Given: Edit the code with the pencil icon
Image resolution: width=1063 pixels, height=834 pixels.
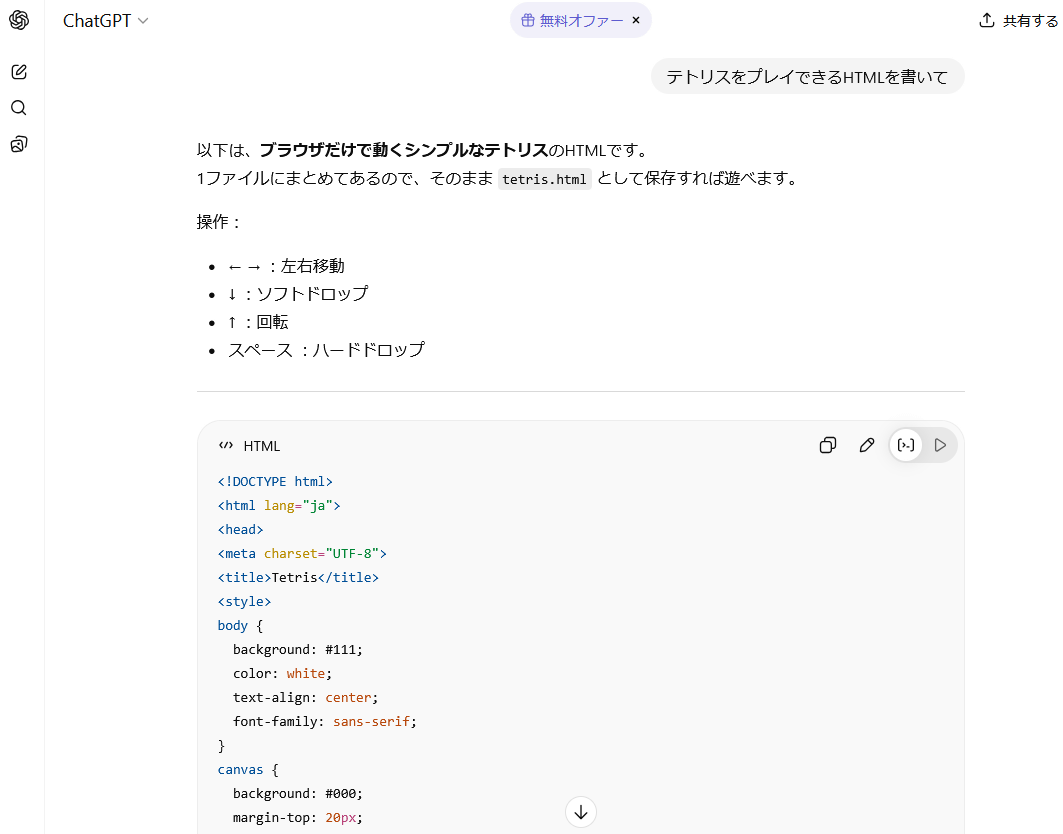Looking at the screenshot, I should pos(867,445).
